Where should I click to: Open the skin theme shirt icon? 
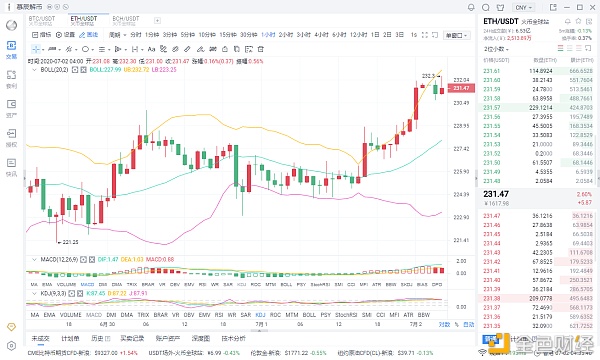pos(500,7)
